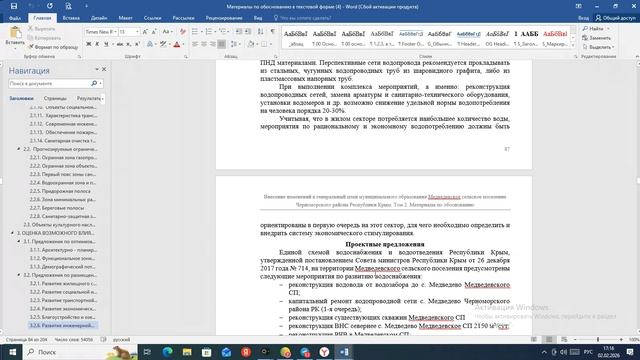Open the Файл tab
The image size is (640, 360).
pyautogui.click(x=15, y=18)
